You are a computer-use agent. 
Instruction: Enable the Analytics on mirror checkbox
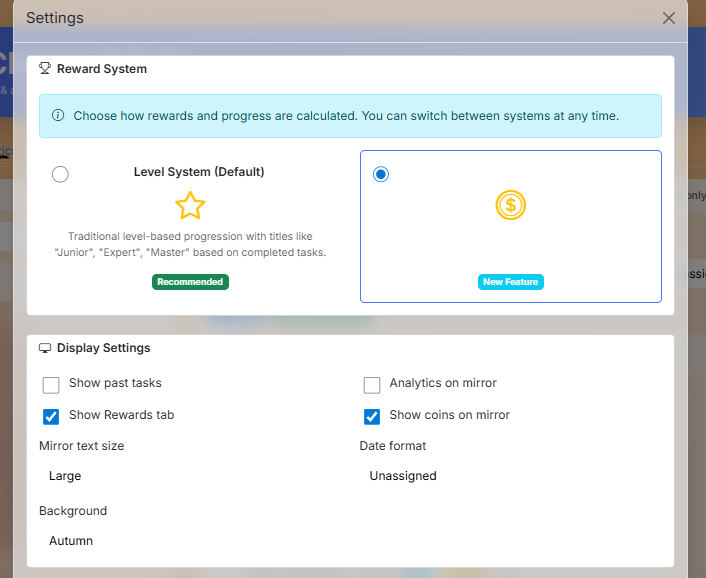tap(372, 384)
